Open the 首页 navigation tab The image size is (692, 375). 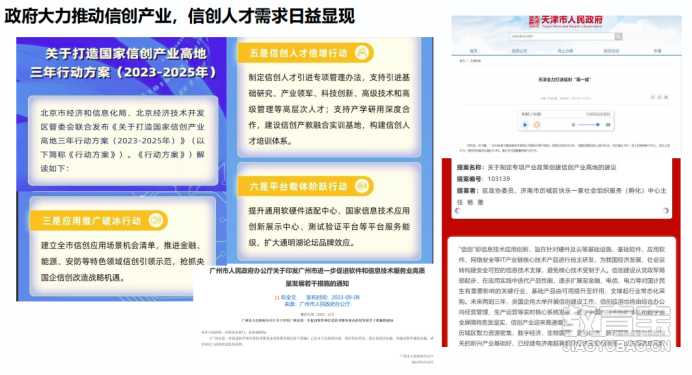(x=474, y=51)
